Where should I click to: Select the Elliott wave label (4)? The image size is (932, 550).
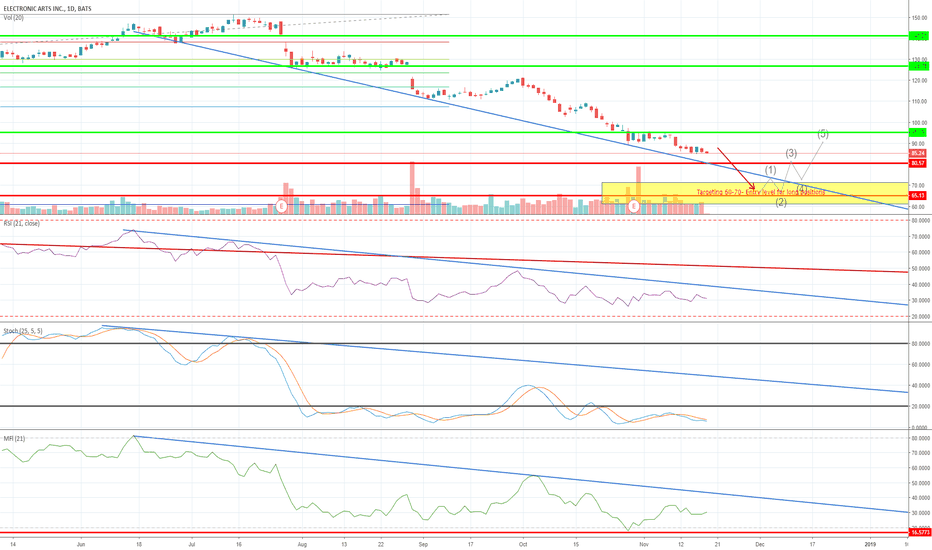click(x=802, y=188)
